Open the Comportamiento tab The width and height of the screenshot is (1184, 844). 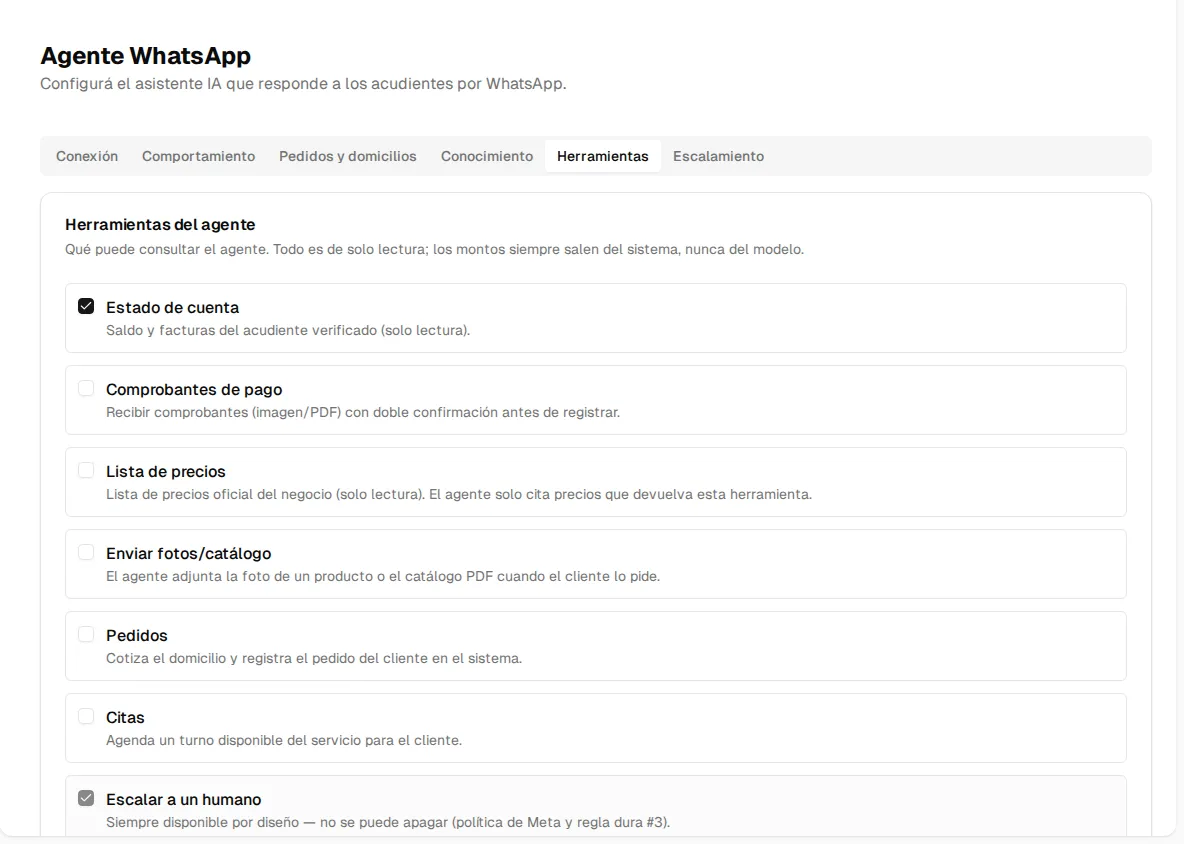coord(199,156)
